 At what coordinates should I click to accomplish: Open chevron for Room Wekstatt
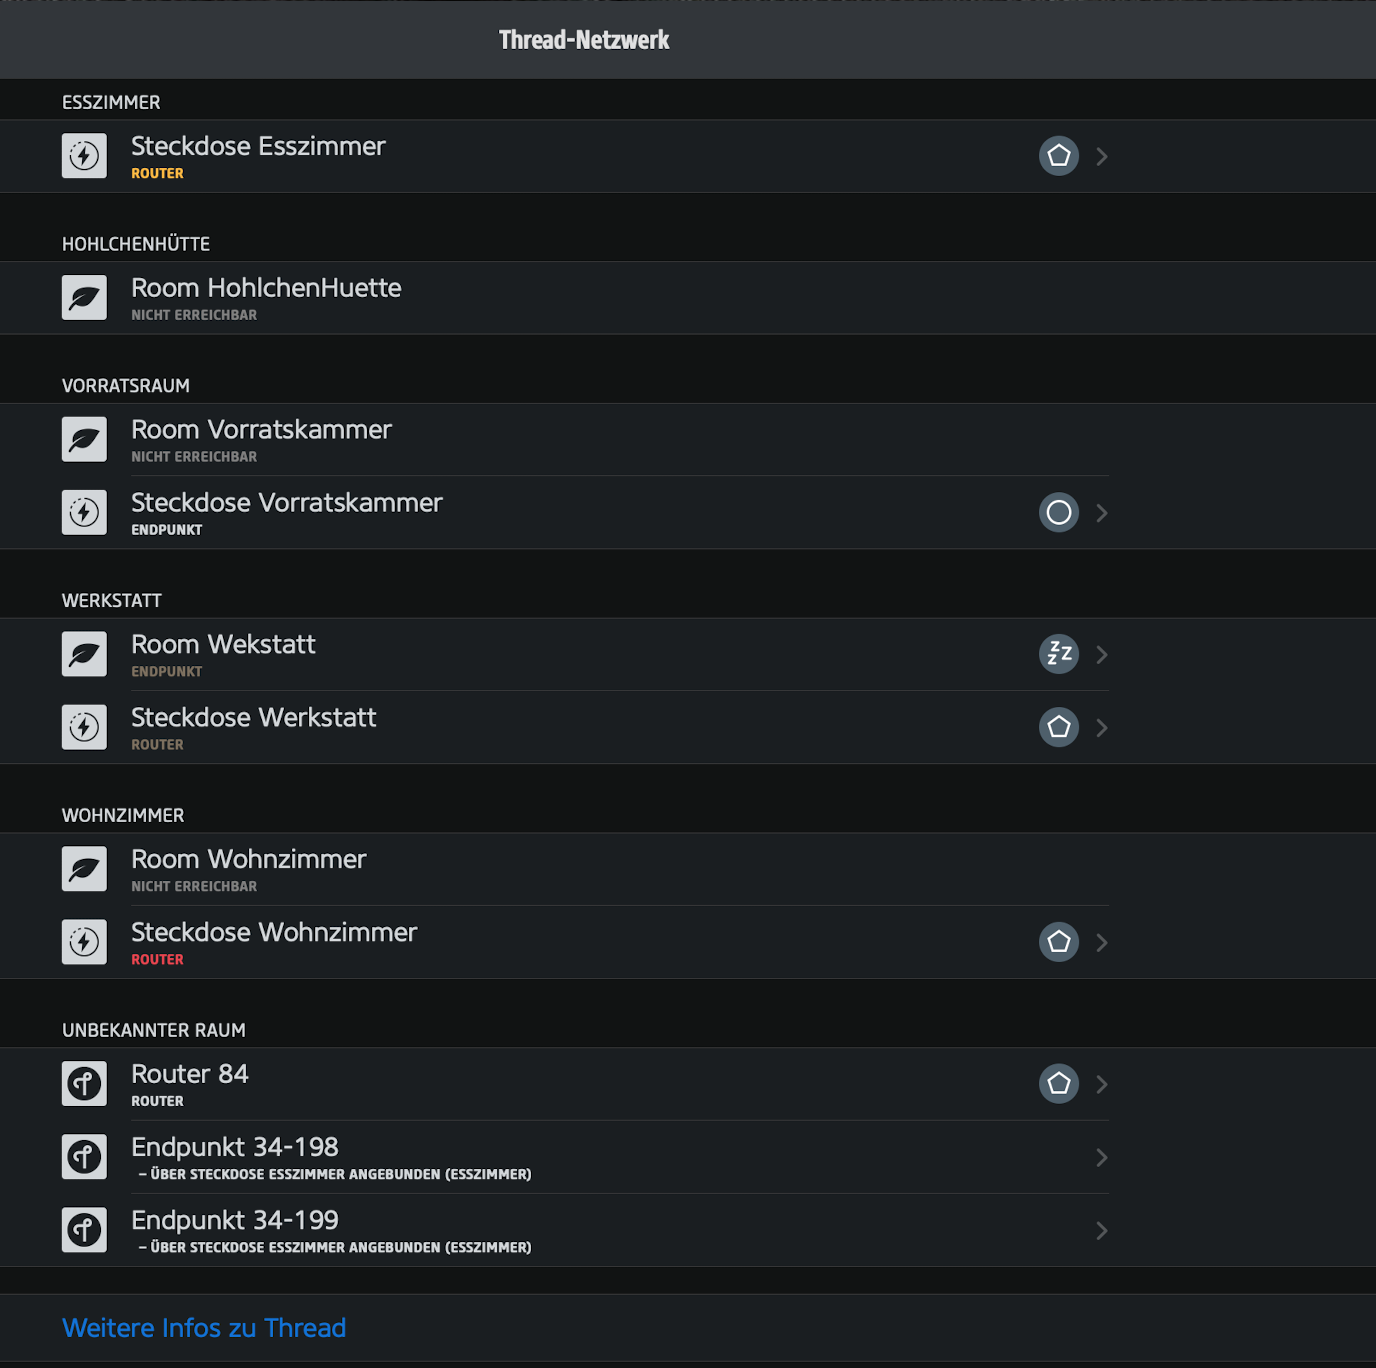(1101, 654)
